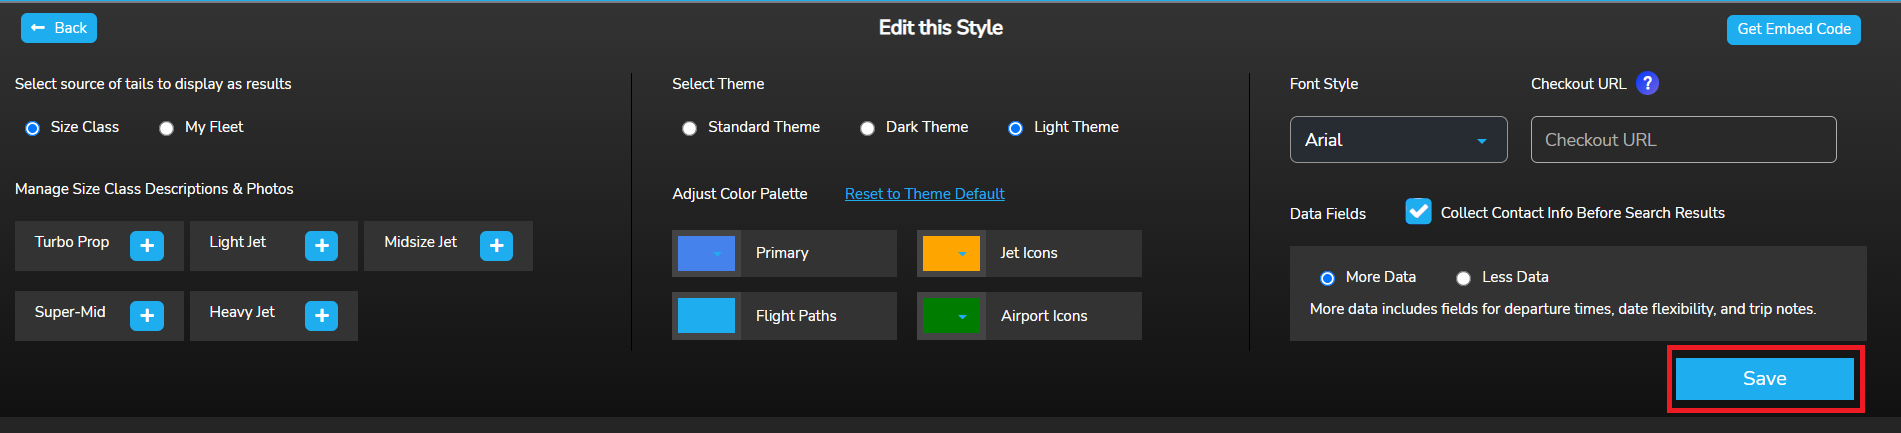Click the plus icon next to Super-Mid
This screenshot has width=1901, height=433.
tap(147, 316)
